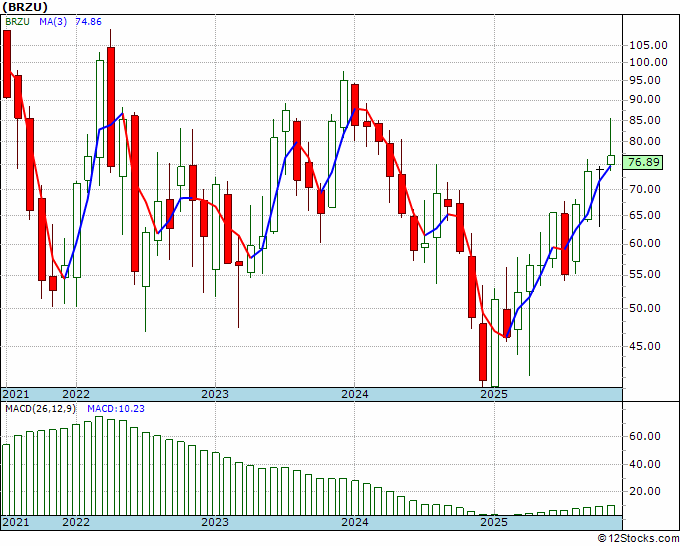Click the 76.89 current price label

645,163
